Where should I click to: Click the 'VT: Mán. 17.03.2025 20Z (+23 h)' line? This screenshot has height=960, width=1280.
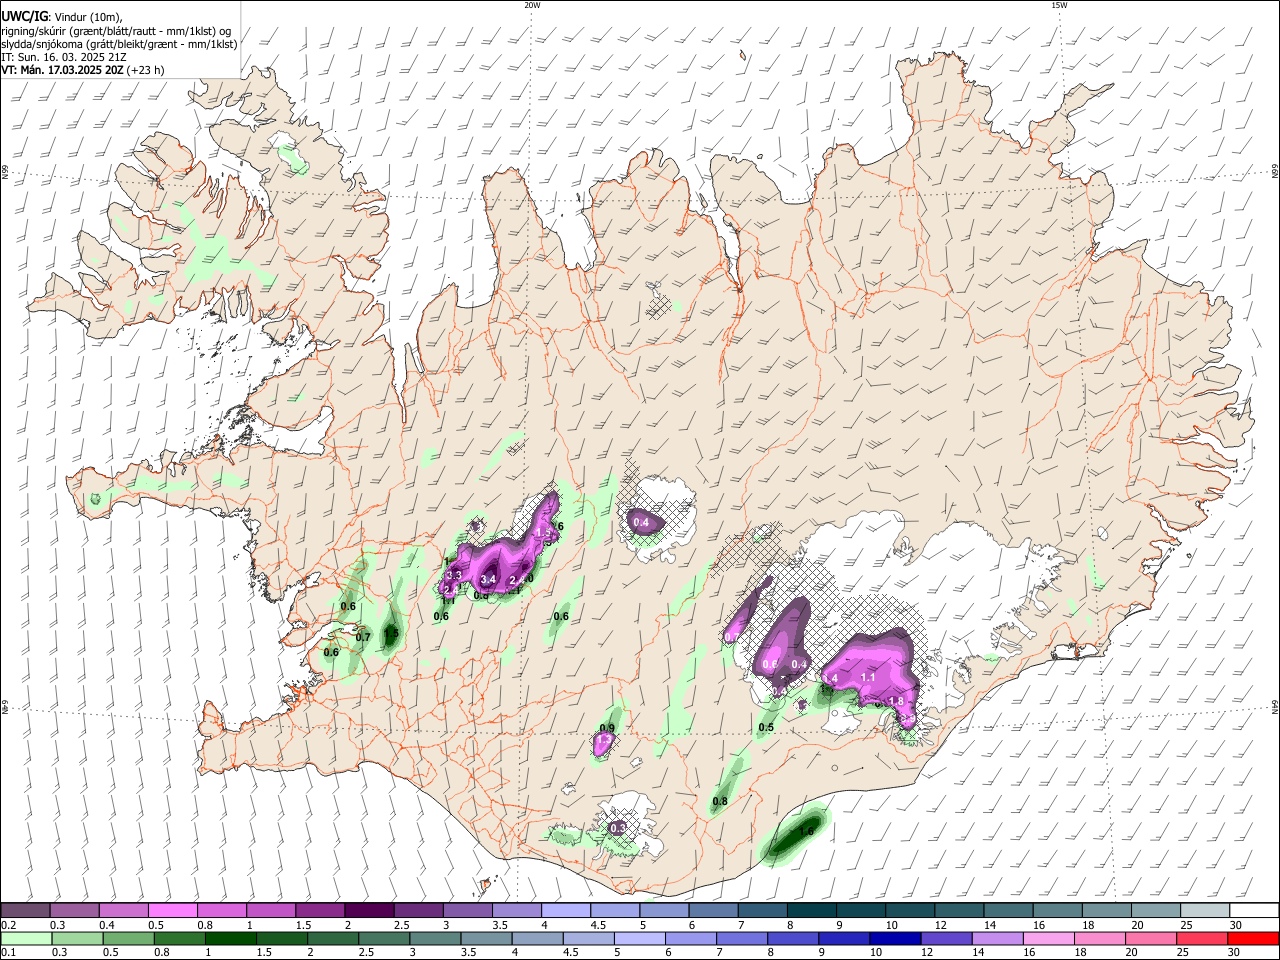click(83, 70)
